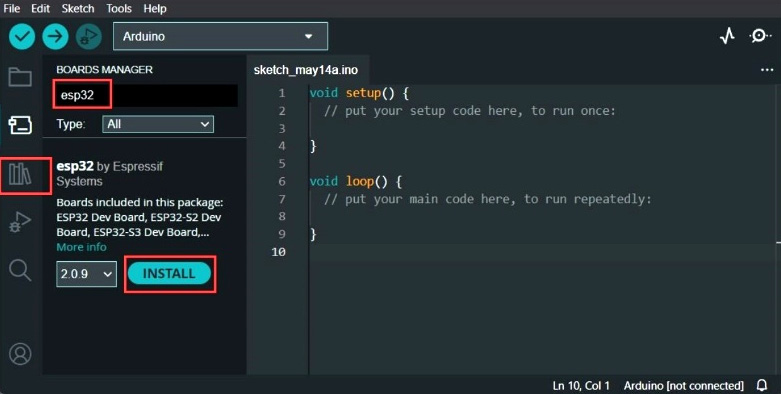Open the Arduino board selector dropdown
The image size is (781, 394).
tap(220, 36)
